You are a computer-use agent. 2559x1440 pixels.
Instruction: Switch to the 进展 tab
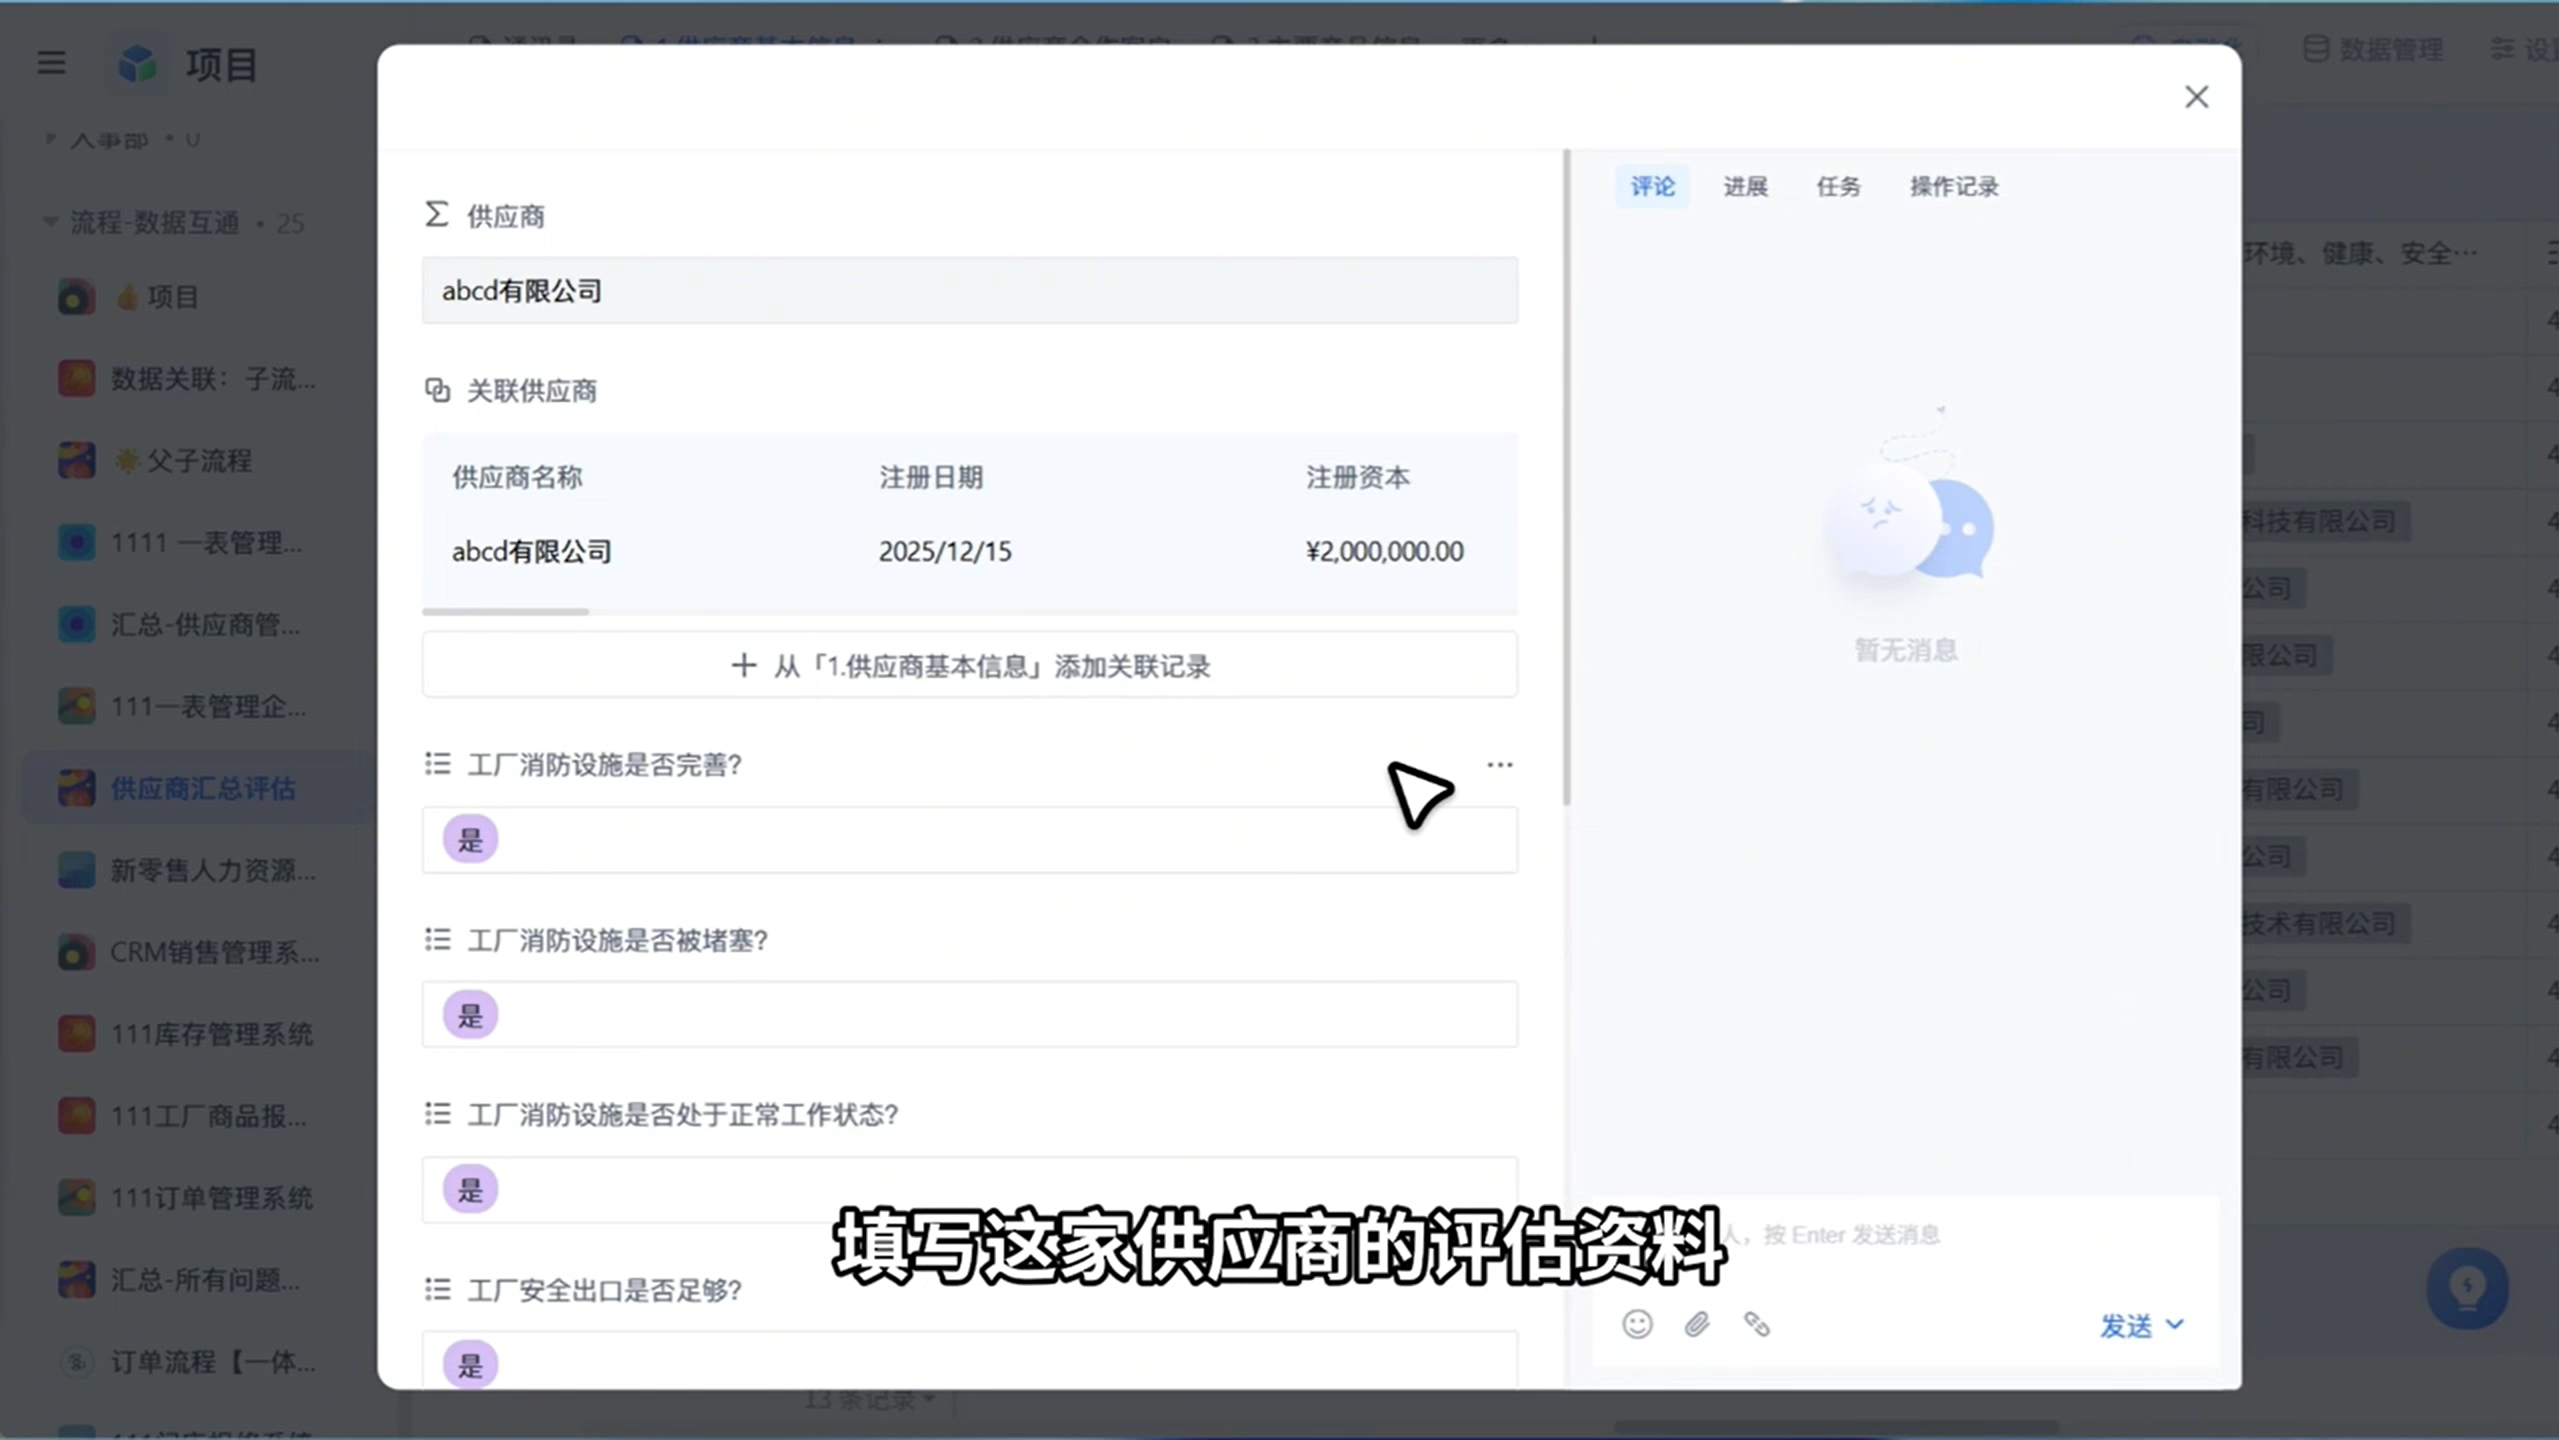[x=1745, y=187]
